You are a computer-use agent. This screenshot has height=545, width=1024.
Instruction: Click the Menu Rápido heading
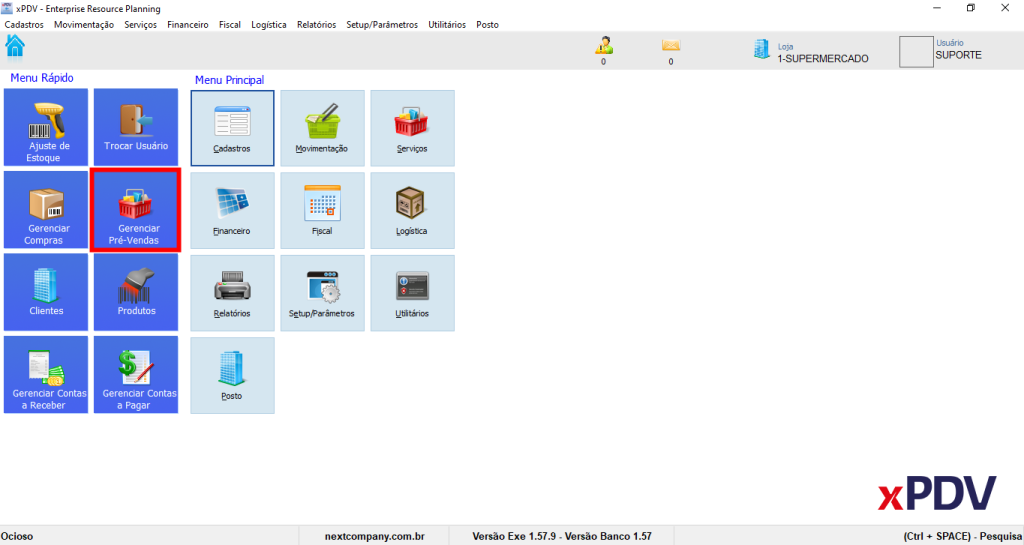42,78
